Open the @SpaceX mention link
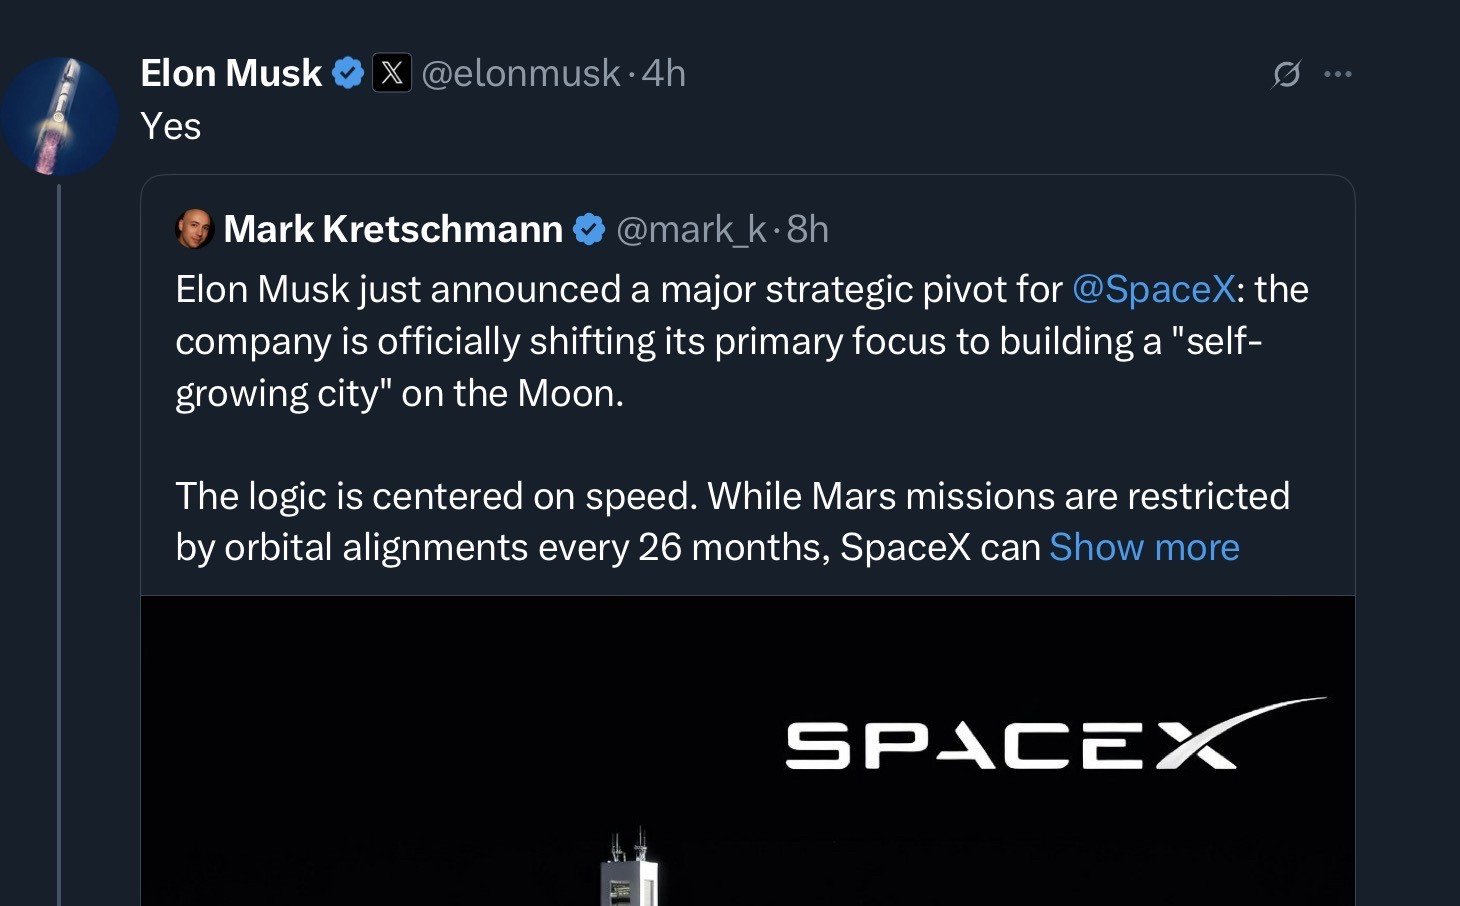The image size is (1460, 906). (1153, 289)
